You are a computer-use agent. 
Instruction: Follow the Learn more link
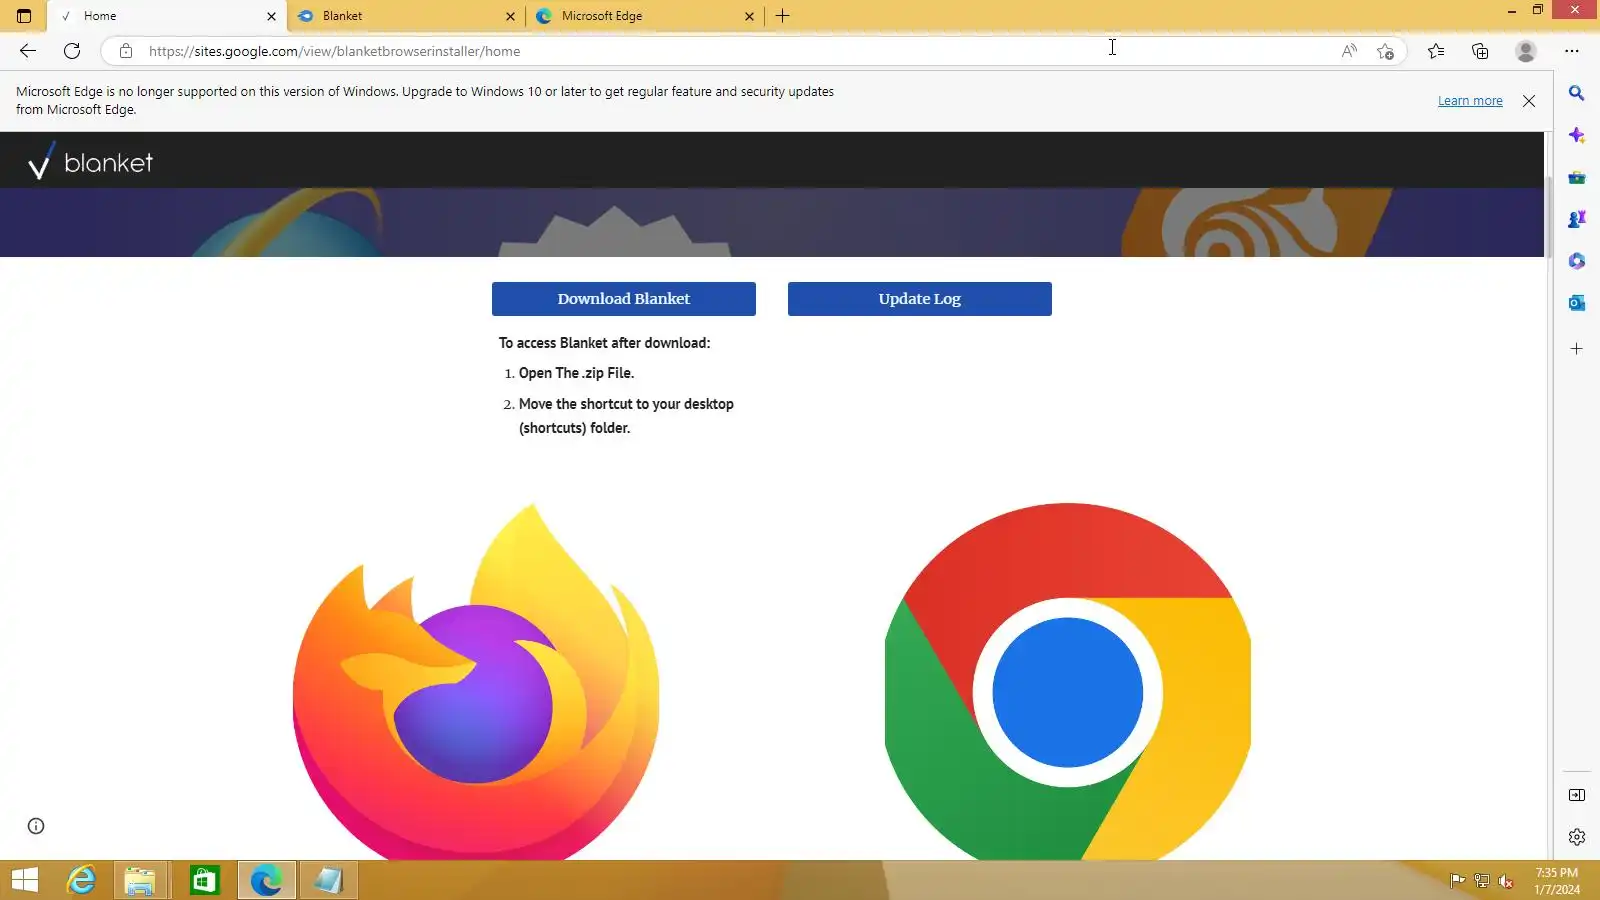pyautogui.click(x=1470, y=101)
